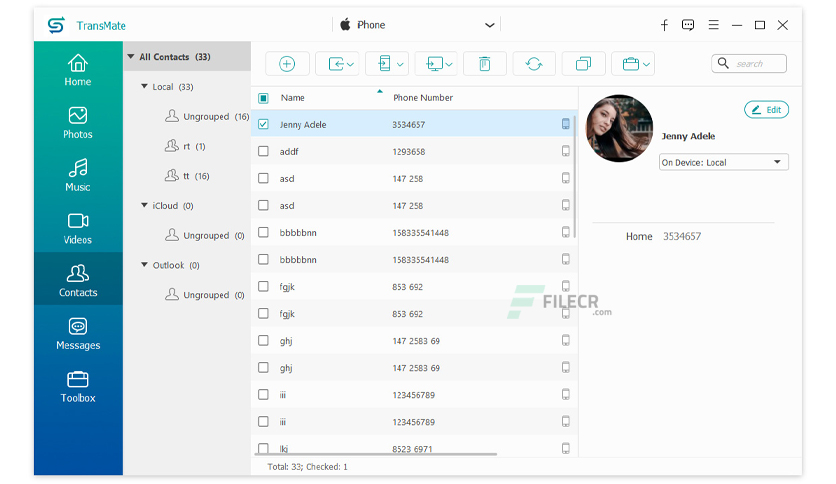836x484 pixels.
Task: Open the Photos section
Action: pyautogui.click(x=78, y=123)
